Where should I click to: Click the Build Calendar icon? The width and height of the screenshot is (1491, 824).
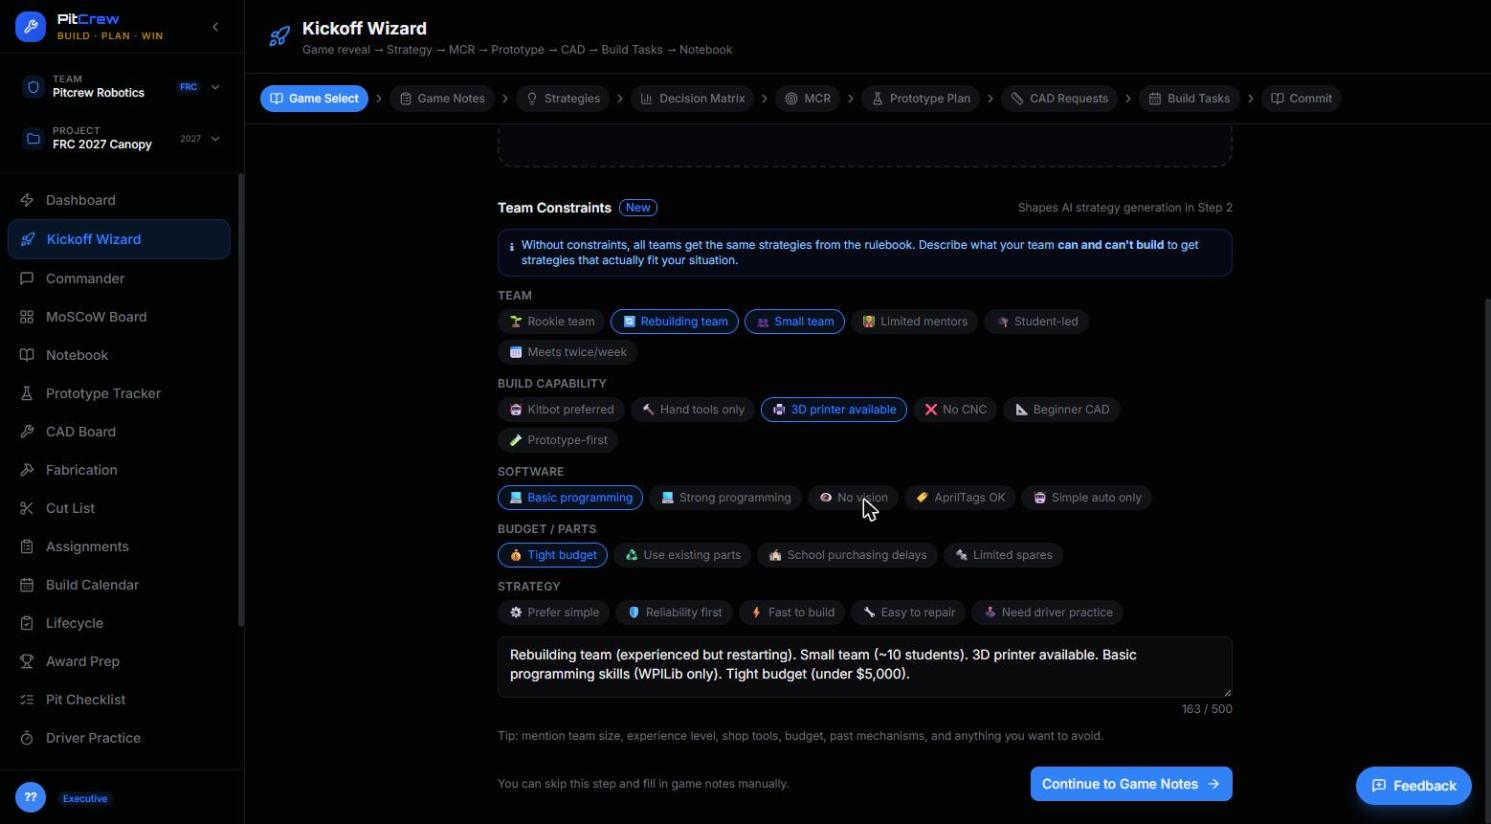coord(27,585)
